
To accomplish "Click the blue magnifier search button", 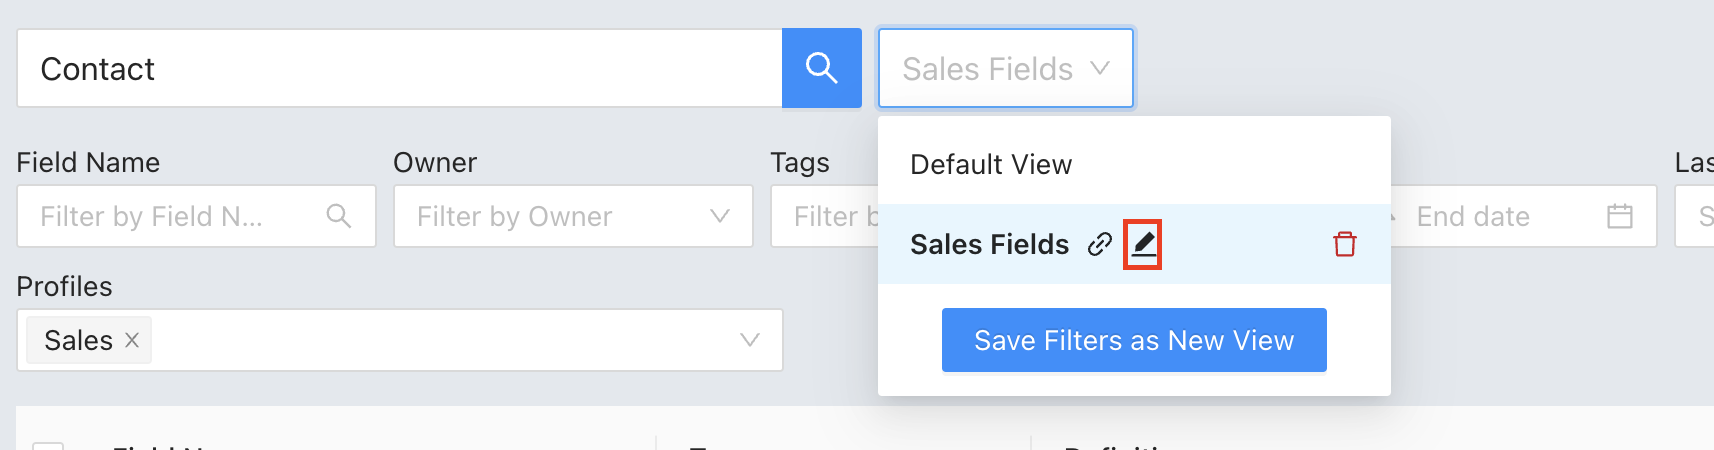I will click(821, 68).
